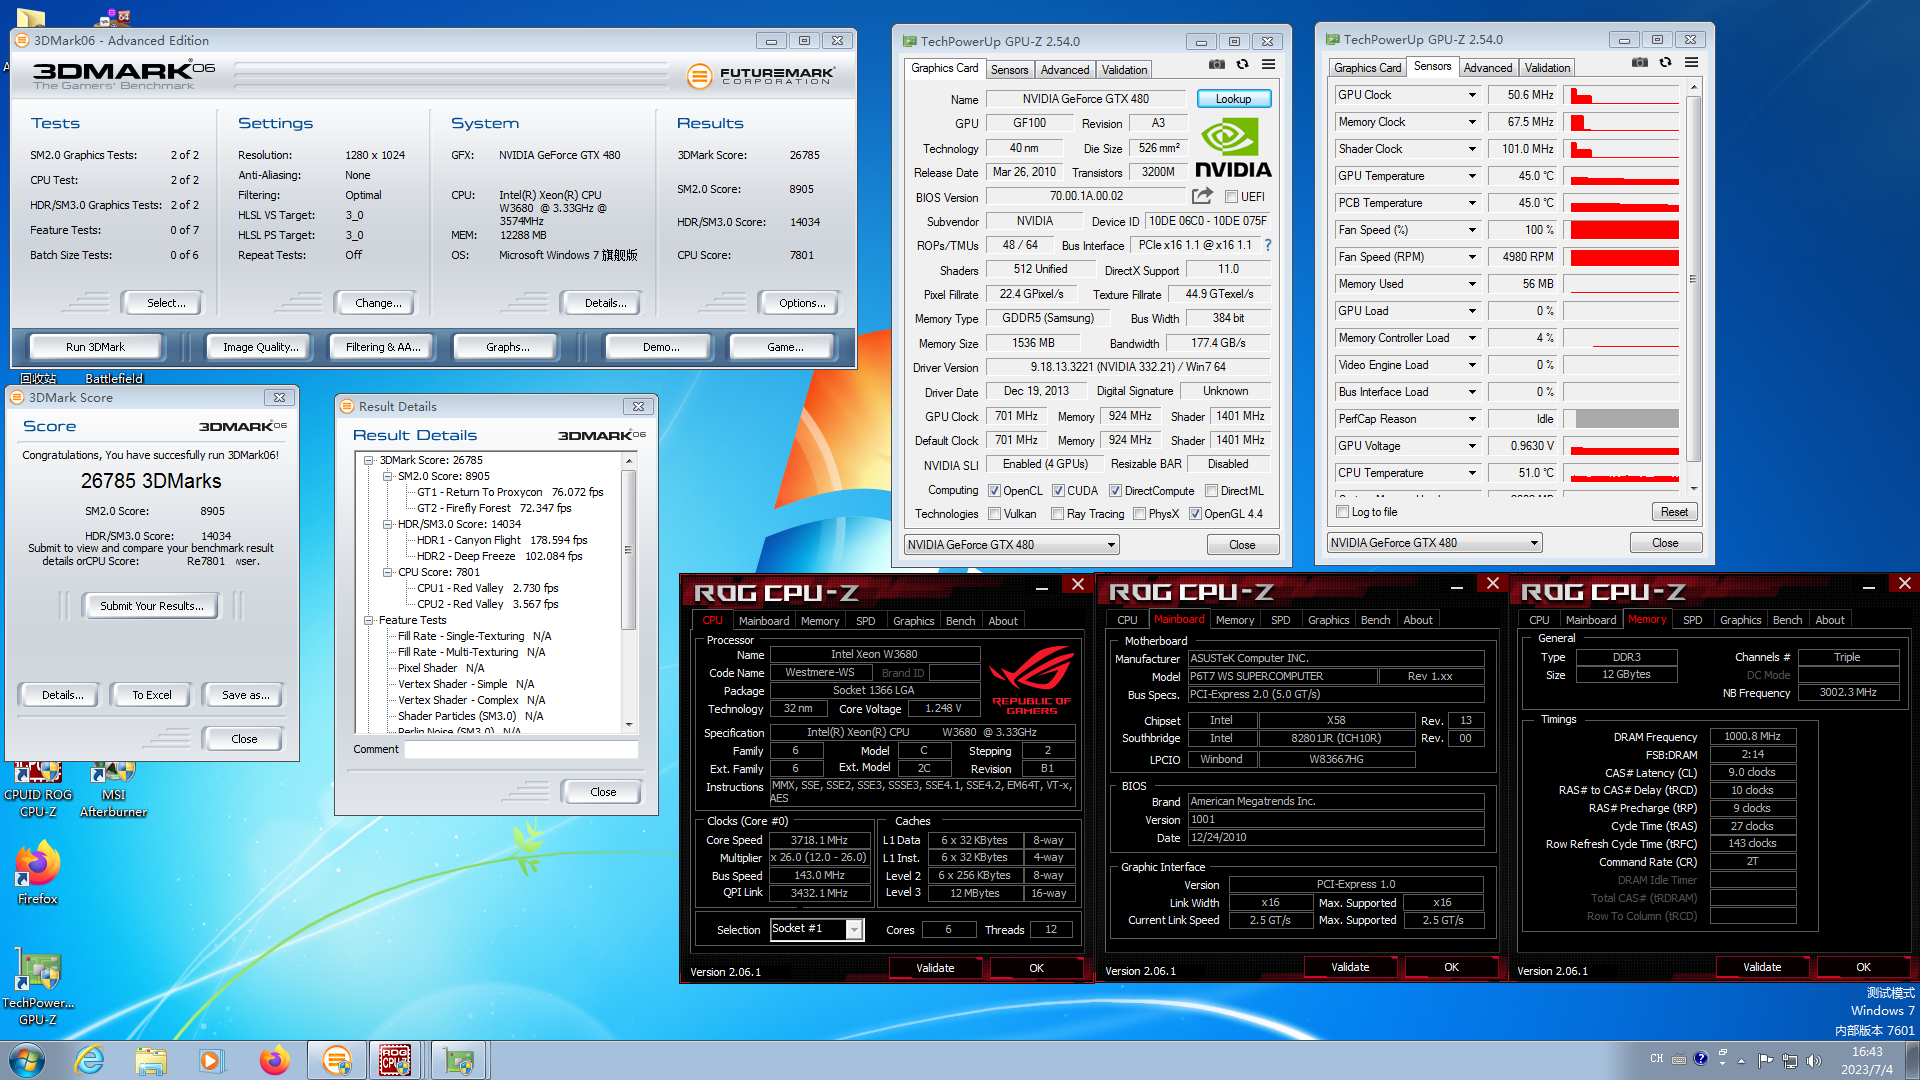Collapse Feature Tests tree node
Viewport: 1920px width, 1080px height.
pos(368,621)
